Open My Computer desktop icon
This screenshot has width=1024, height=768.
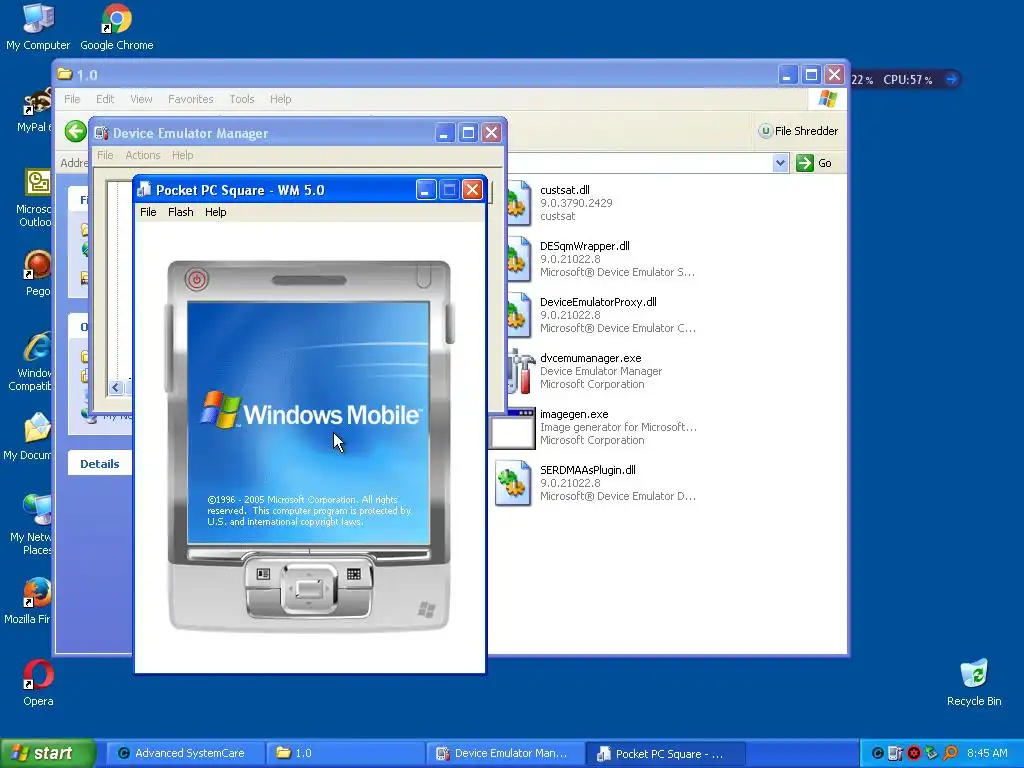click(38, 26)
